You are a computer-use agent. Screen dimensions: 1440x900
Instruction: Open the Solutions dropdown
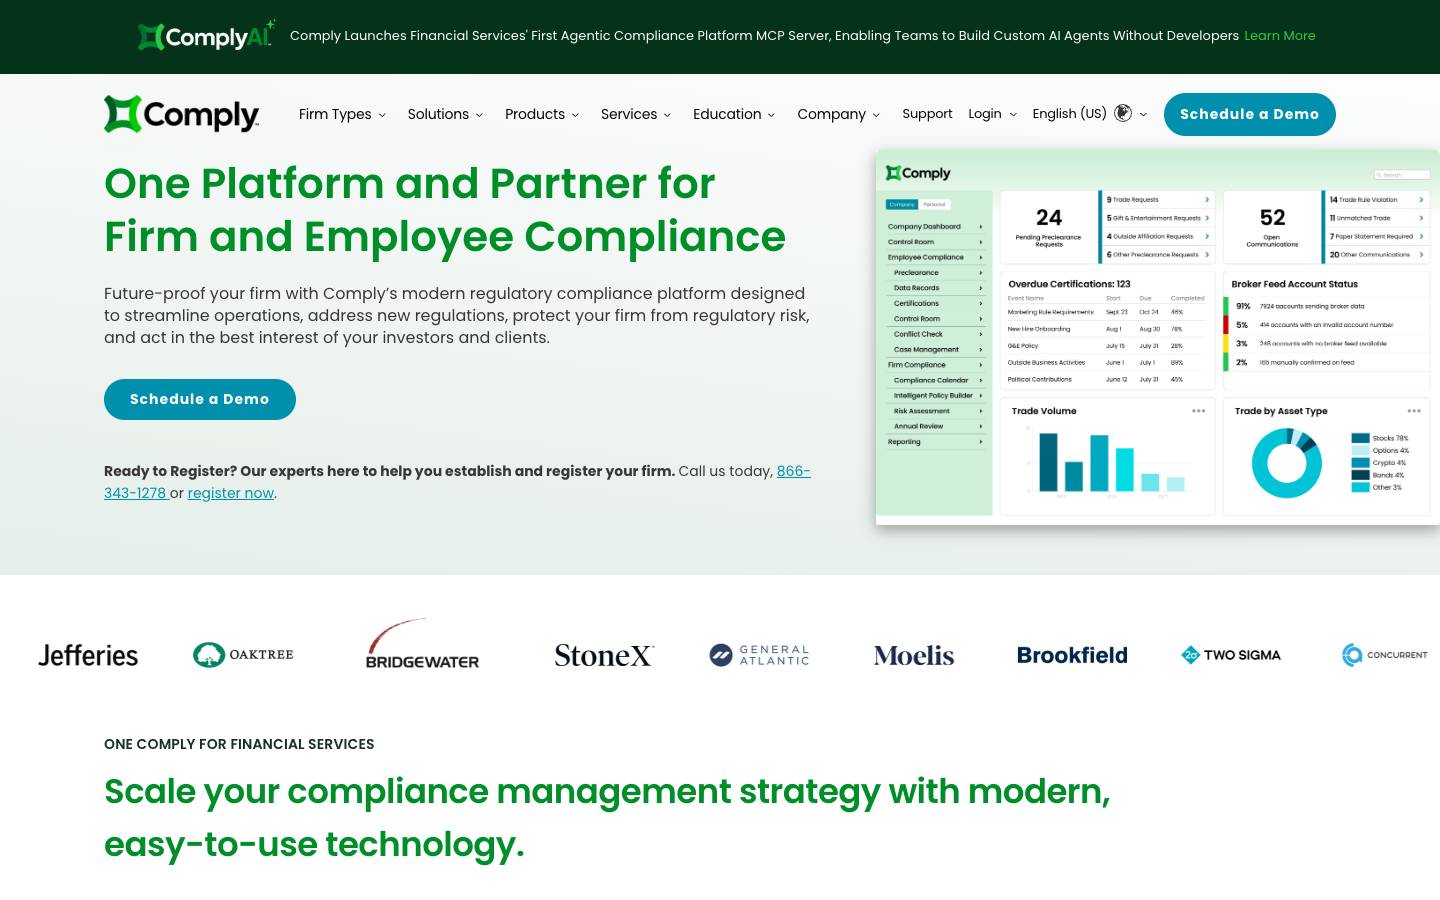445,114
